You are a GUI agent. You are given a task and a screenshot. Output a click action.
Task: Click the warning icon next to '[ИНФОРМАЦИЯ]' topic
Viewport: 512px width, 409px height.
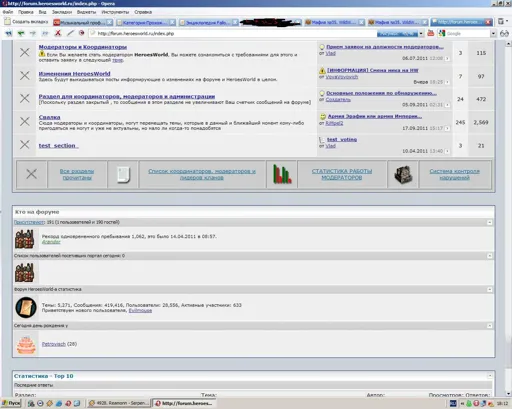coord(322,70)
